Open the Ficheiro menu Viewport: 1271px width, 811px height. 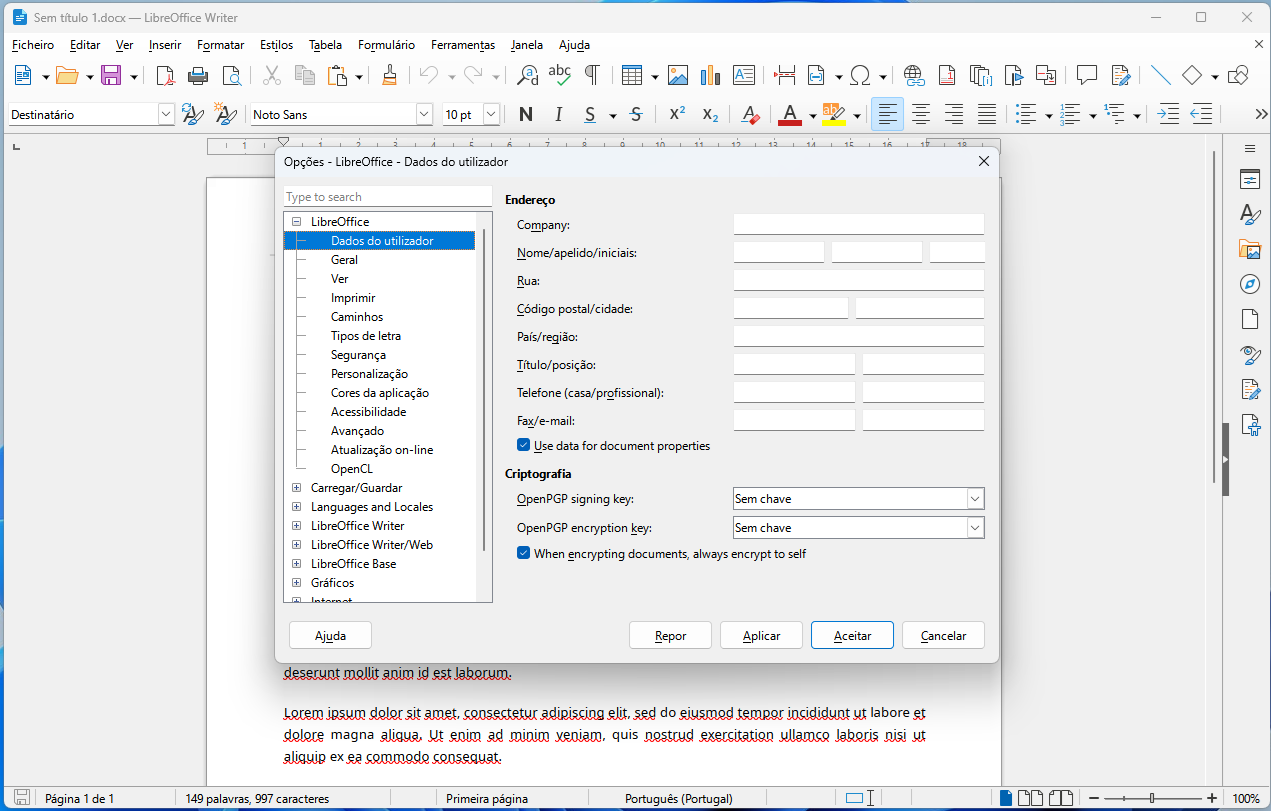[33, 45]
